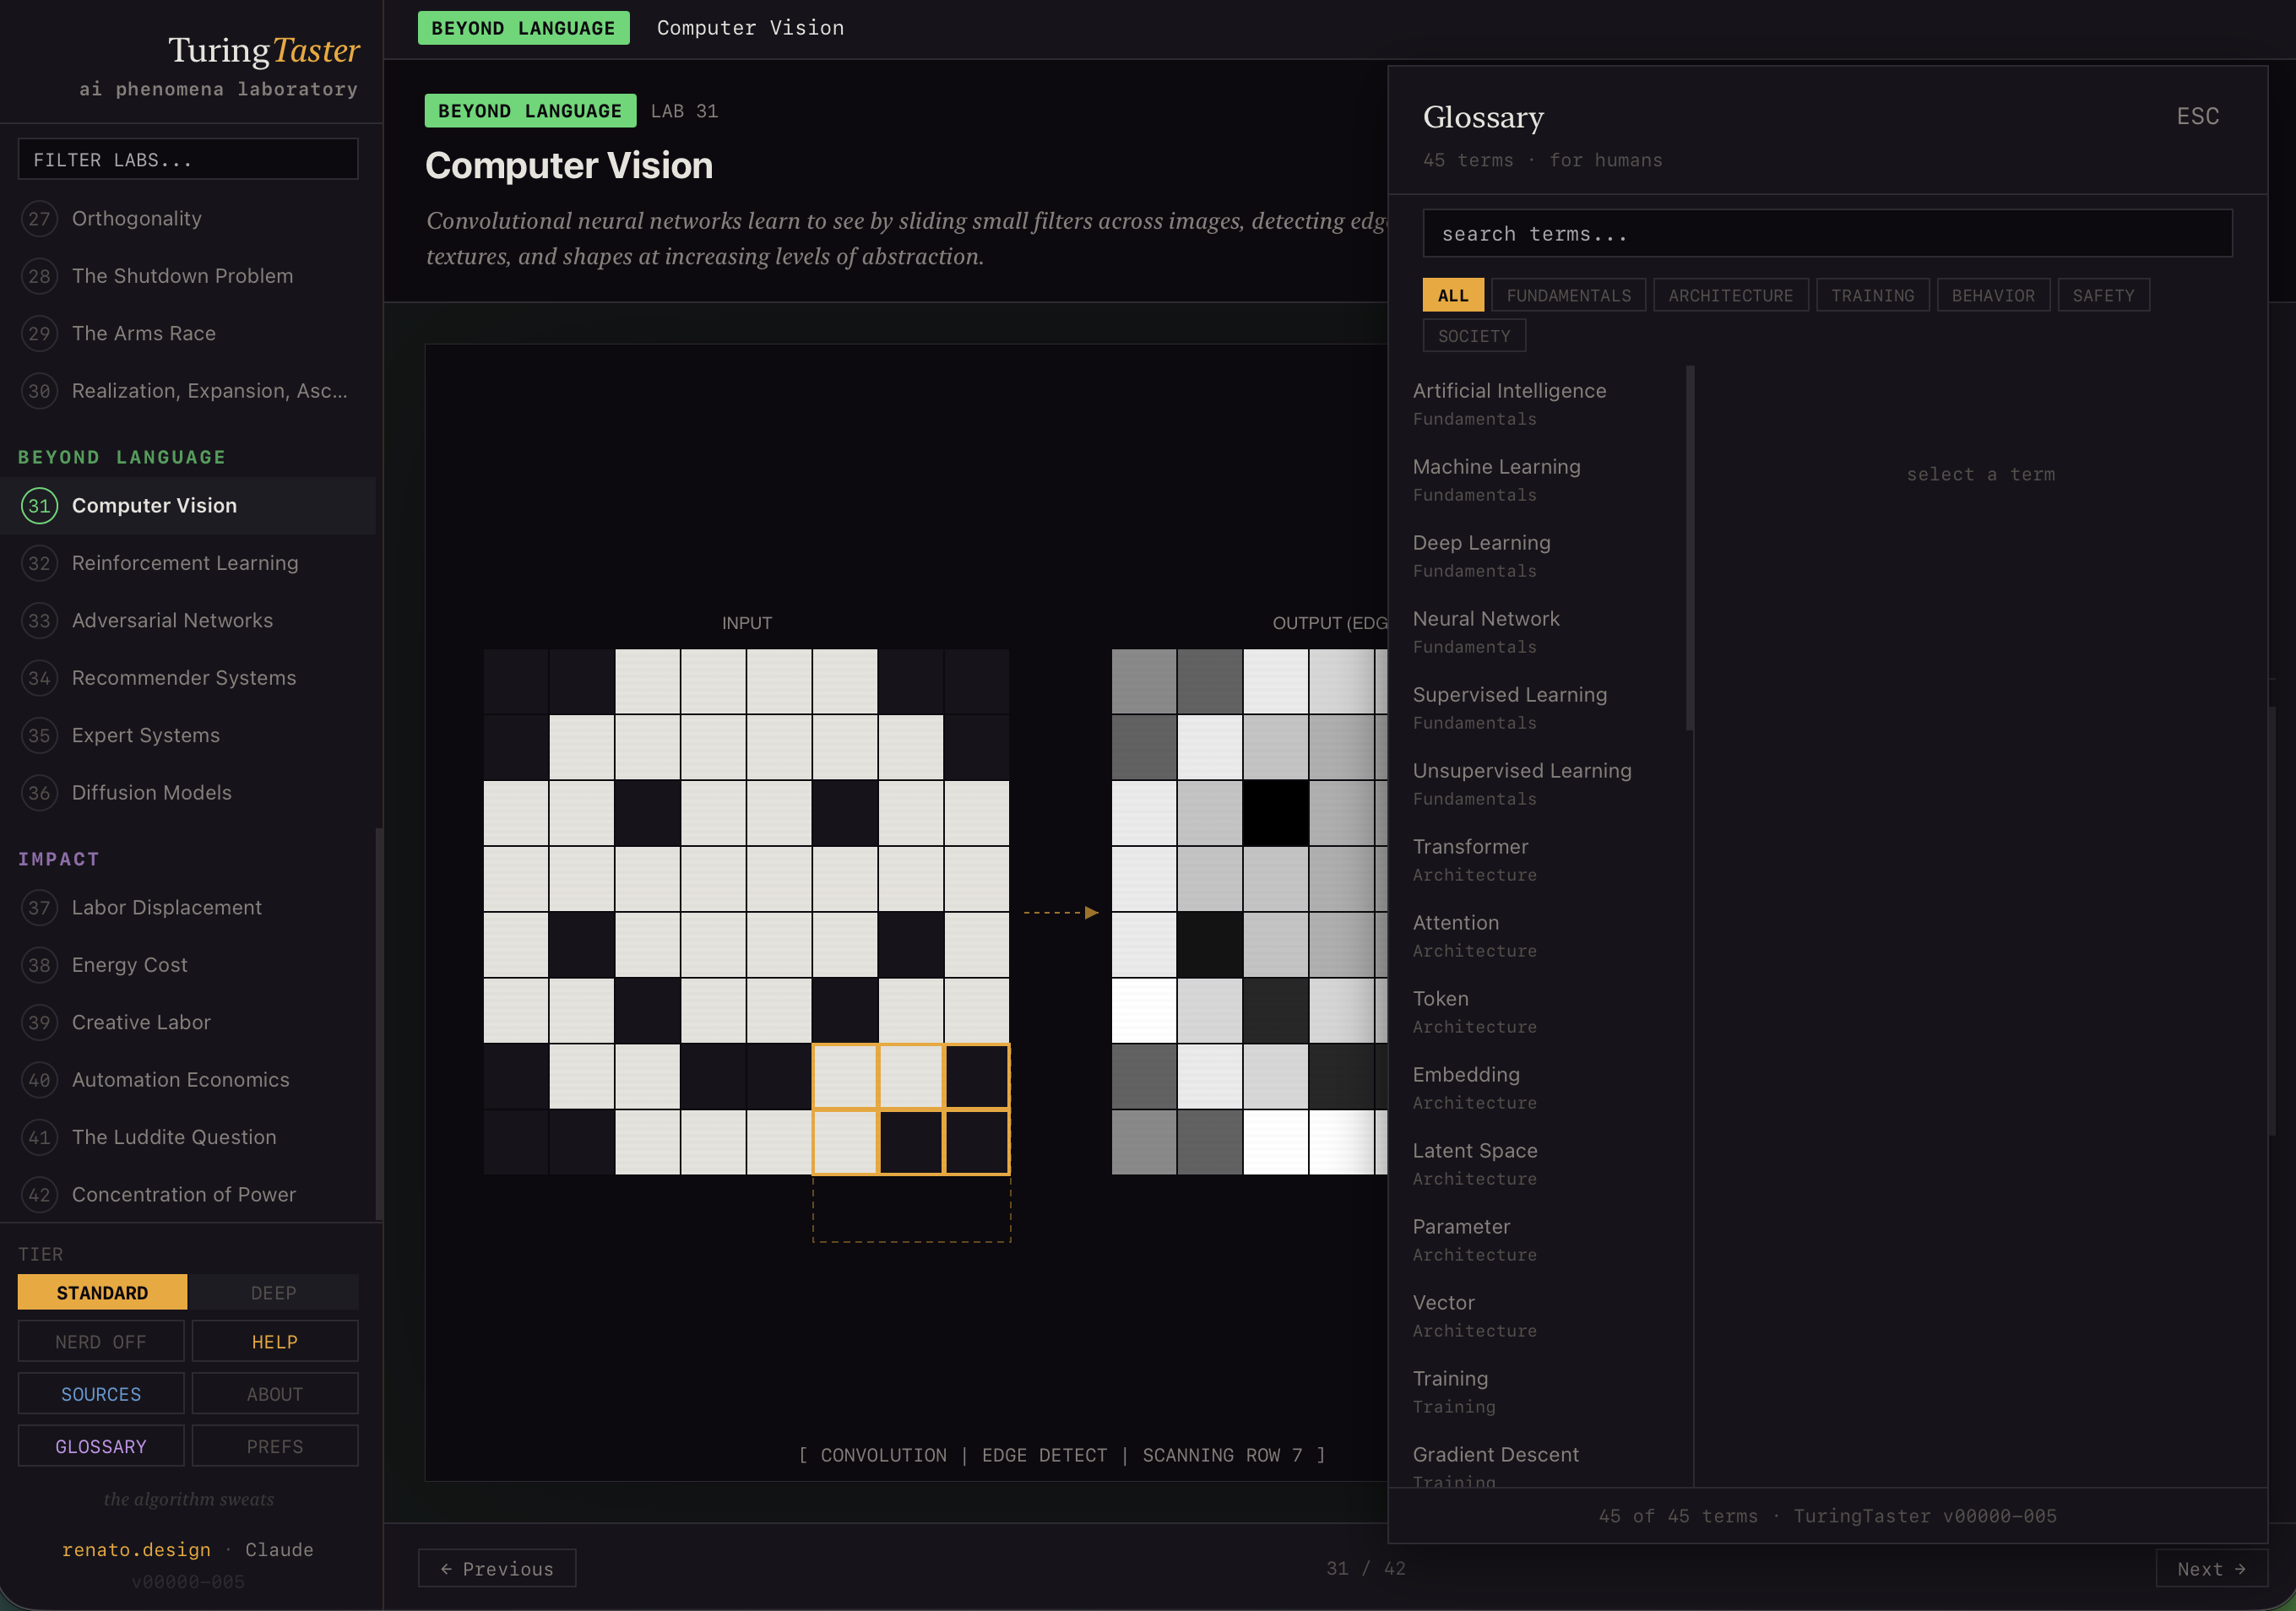Click the circled 32 Reinforcement Learning badge

click(39, 563)
